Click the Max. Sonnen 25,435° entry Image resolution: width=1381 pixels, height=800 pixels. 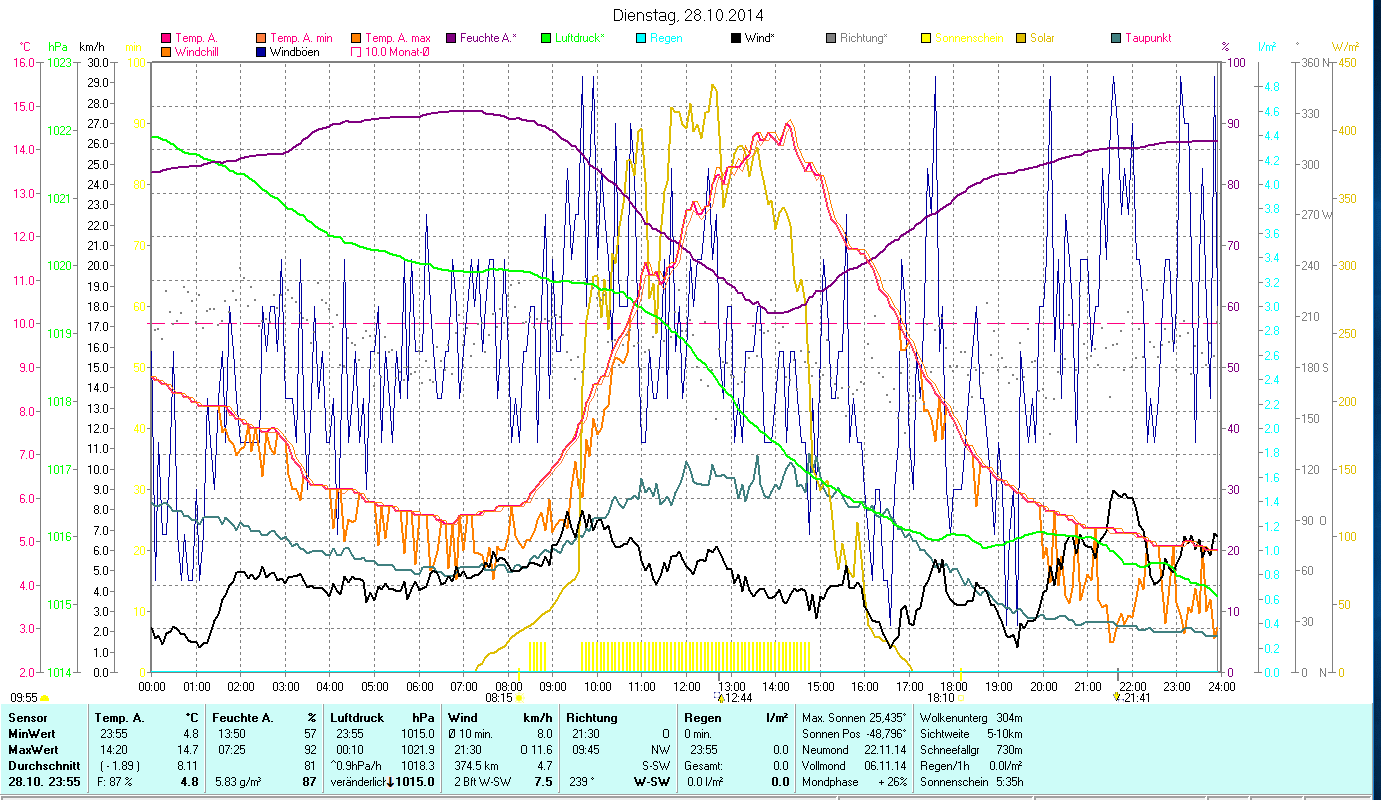(854, 717)
